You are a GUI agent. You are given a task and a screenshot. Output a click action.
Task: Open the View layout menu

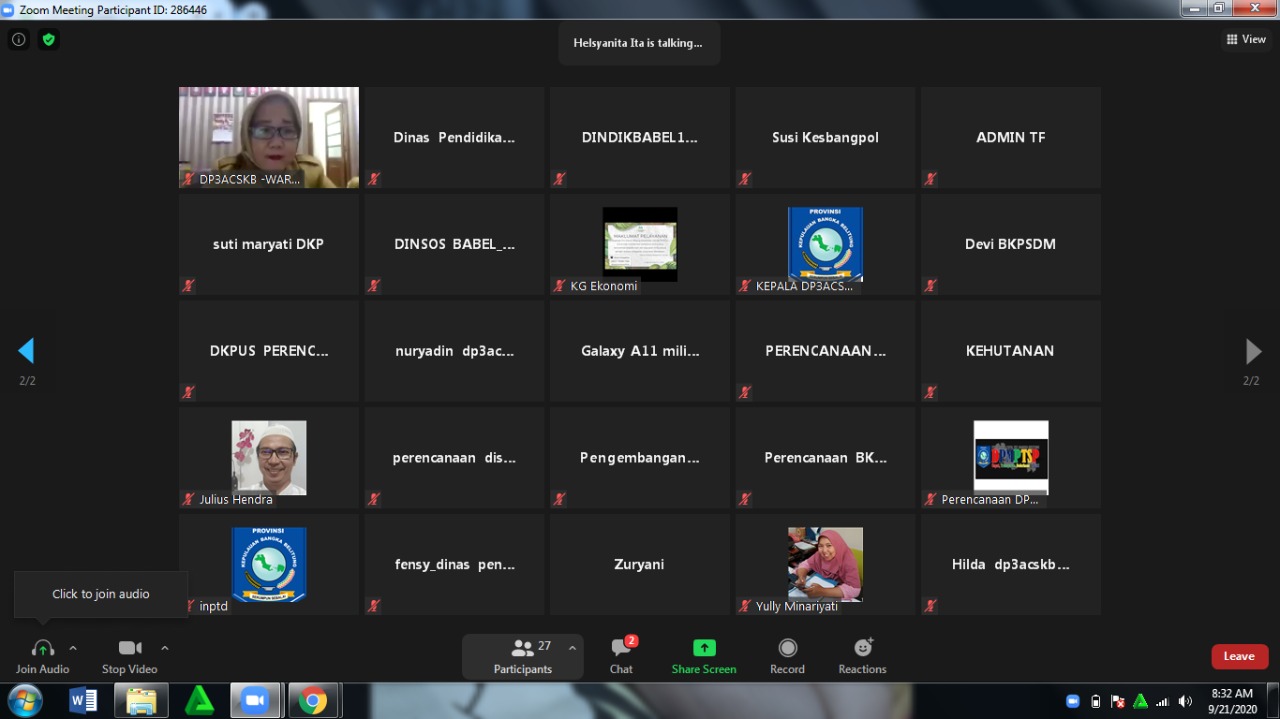1246,40
